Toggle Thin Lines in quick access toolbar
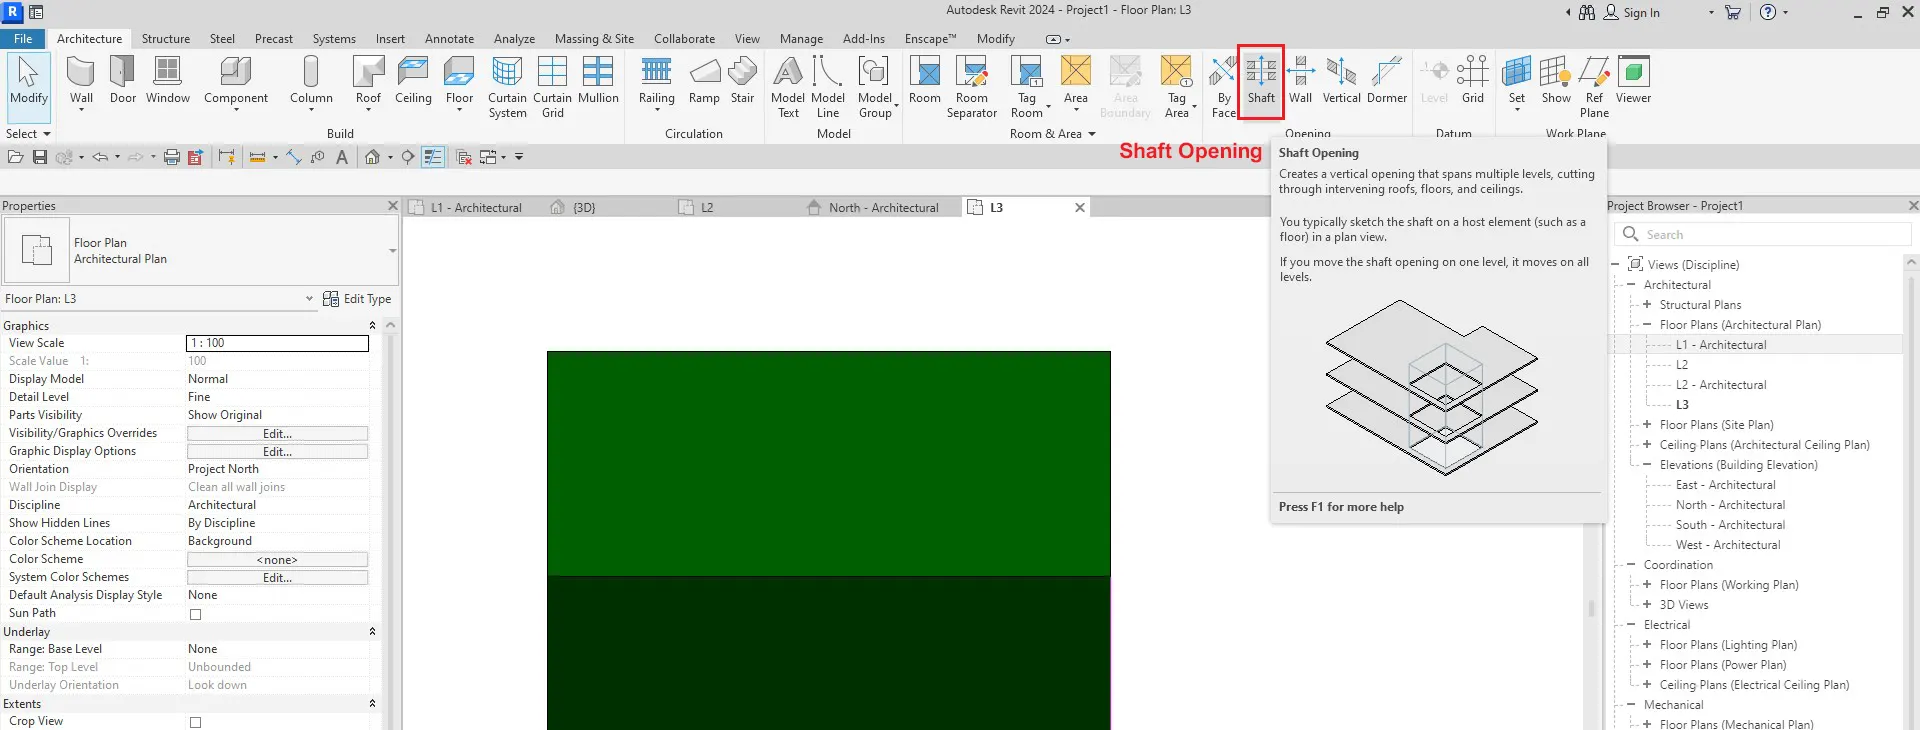The height and width of the screenshot is (730, 1920). (433, 157)
